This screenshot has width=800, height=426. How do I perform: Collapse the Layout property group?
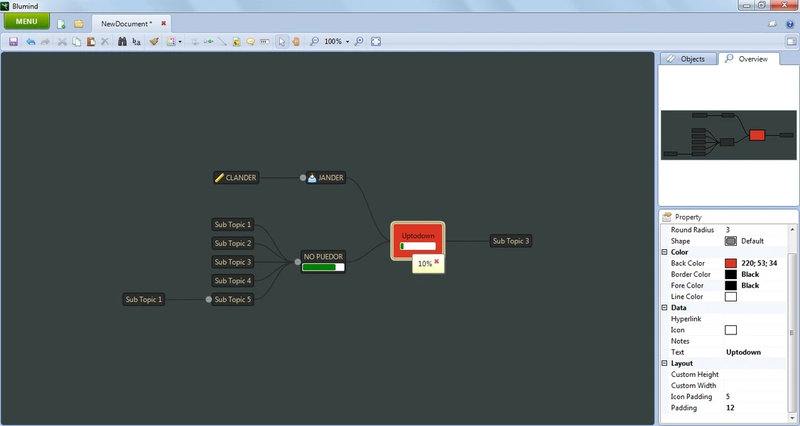[664, 363]
